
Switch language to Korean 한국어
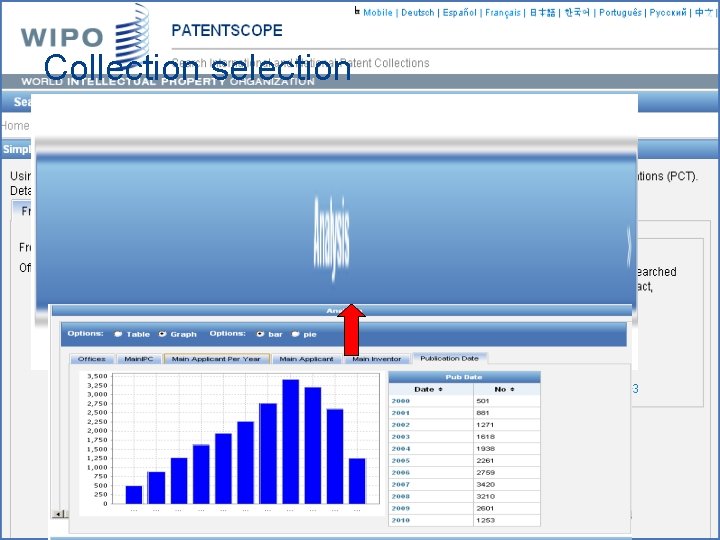(577, 13)
